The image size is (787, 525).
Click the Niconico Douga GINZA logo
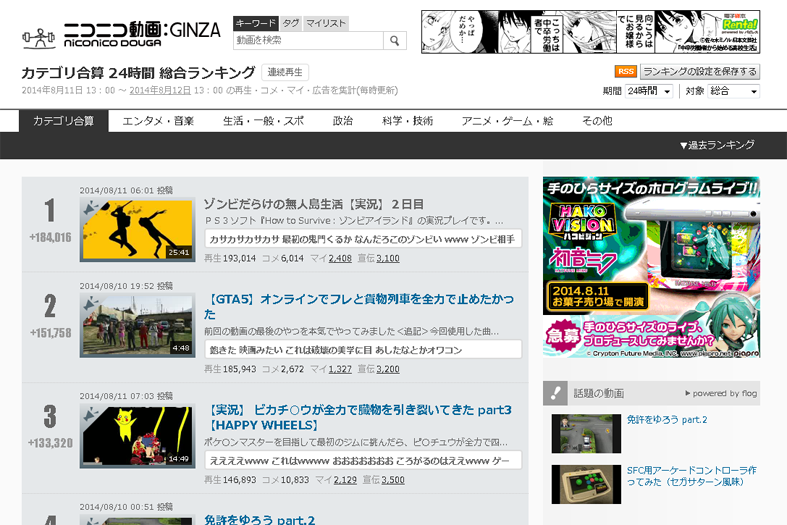[121, 35]
